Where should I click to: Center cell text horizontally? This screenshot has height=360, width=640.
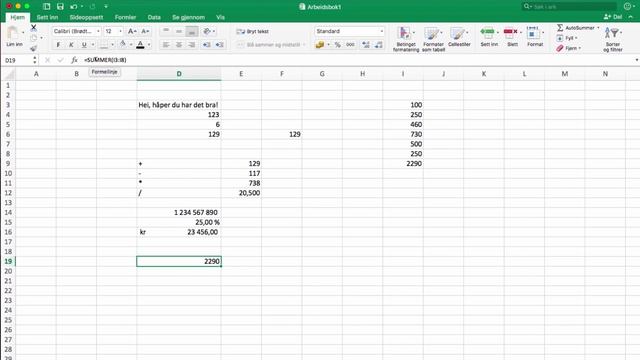(179, 45)
